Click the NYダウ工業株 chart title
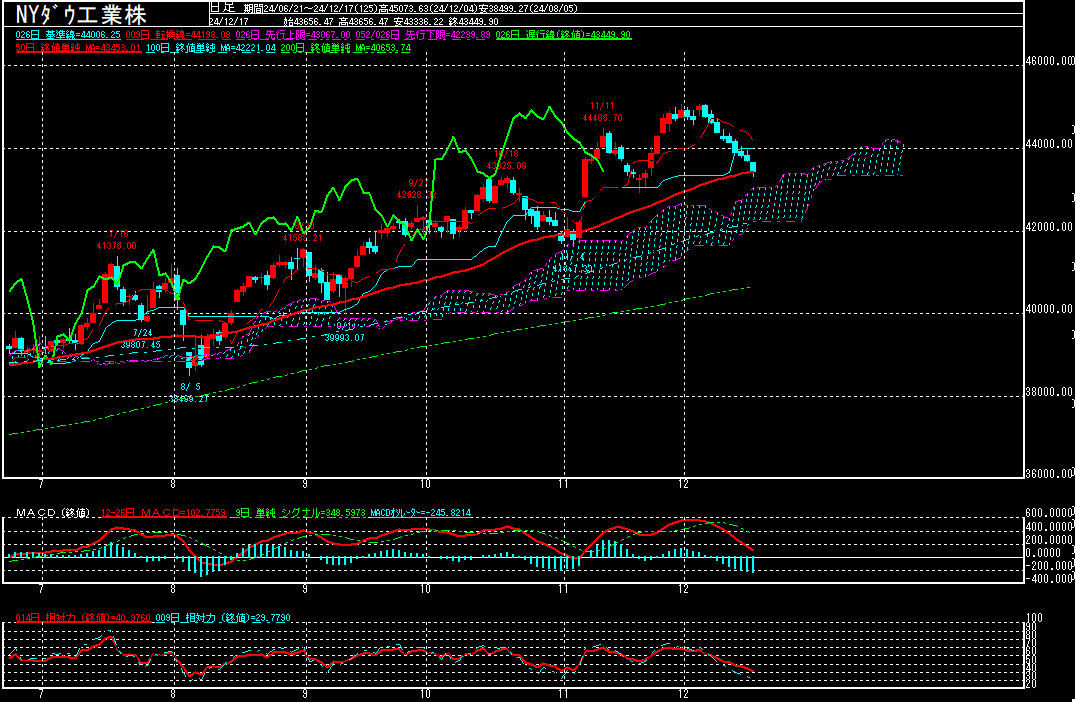The image size is (1076, 702). click(81, 14)
